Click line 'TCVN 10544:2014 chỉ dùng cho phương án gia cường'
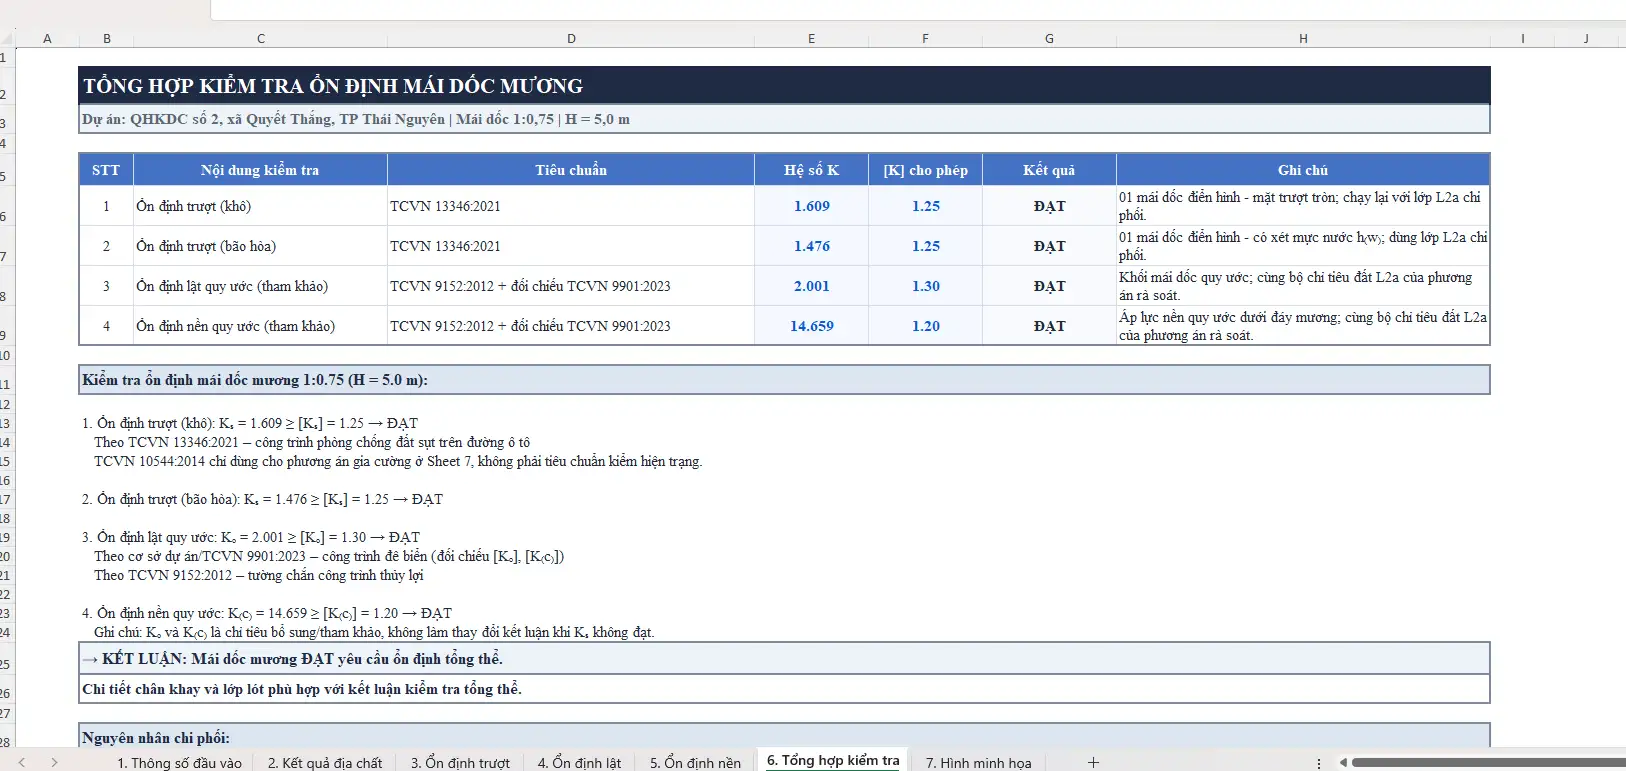This screenshot has height=771, width=1626. (x=398, y=461)
